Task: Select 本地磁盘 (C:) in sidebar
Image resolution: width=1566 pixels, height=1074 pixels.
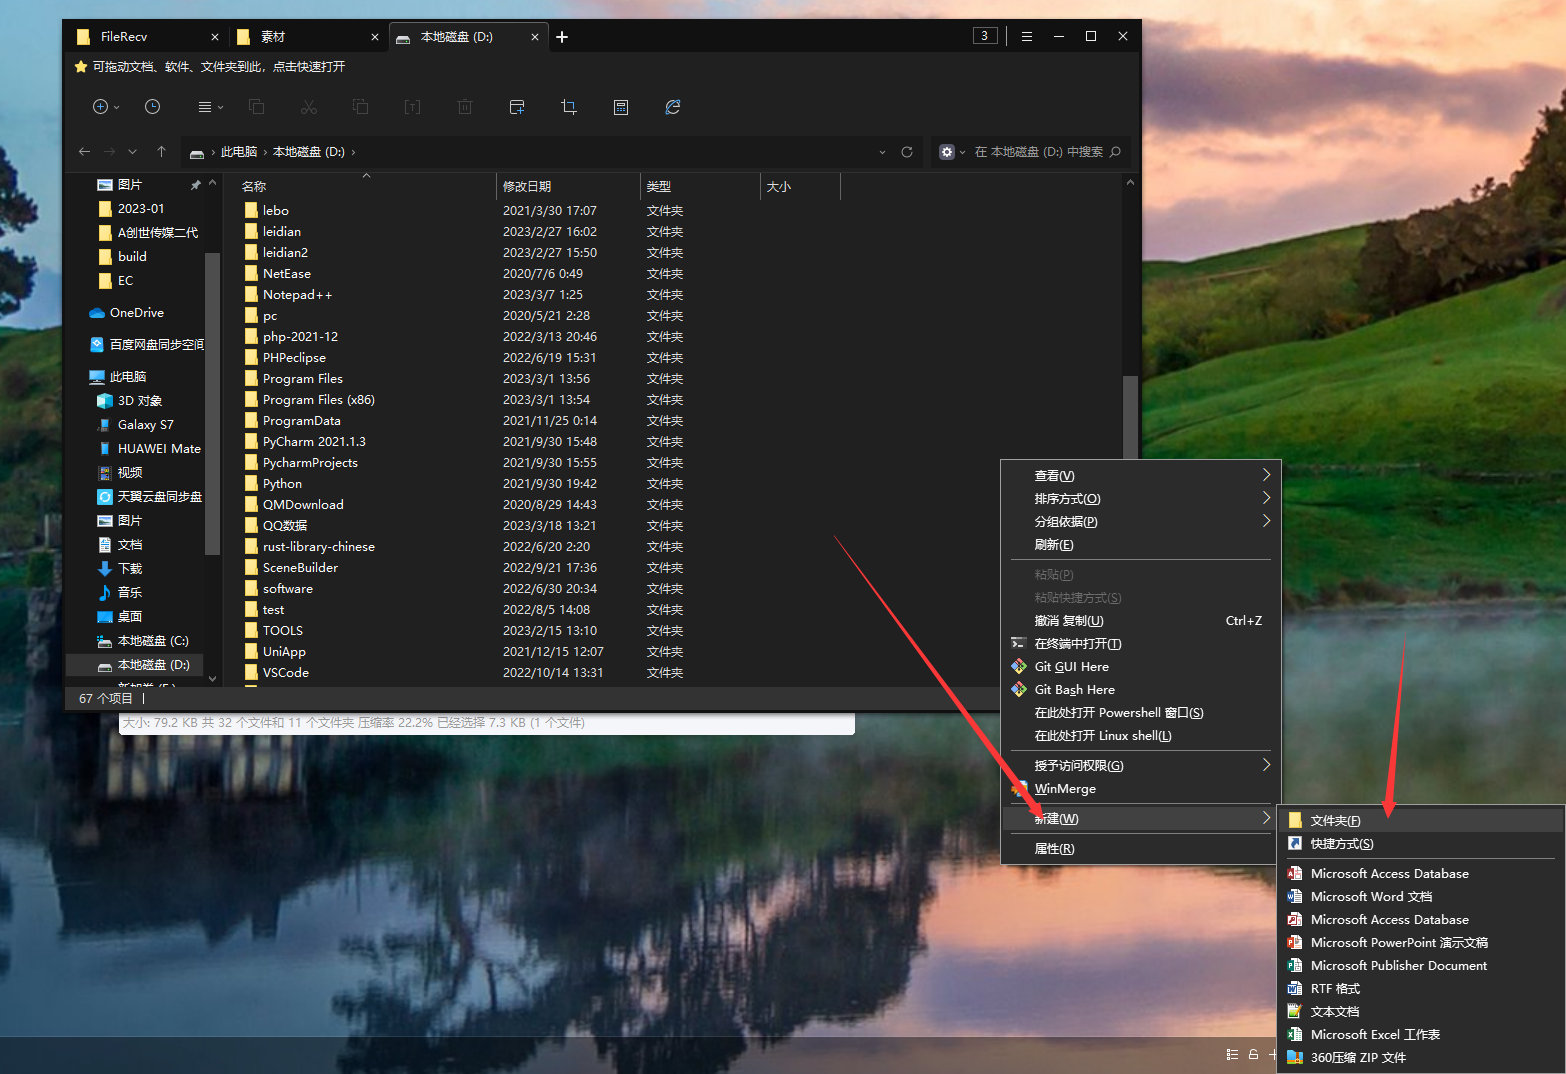Action: [142, 641]
